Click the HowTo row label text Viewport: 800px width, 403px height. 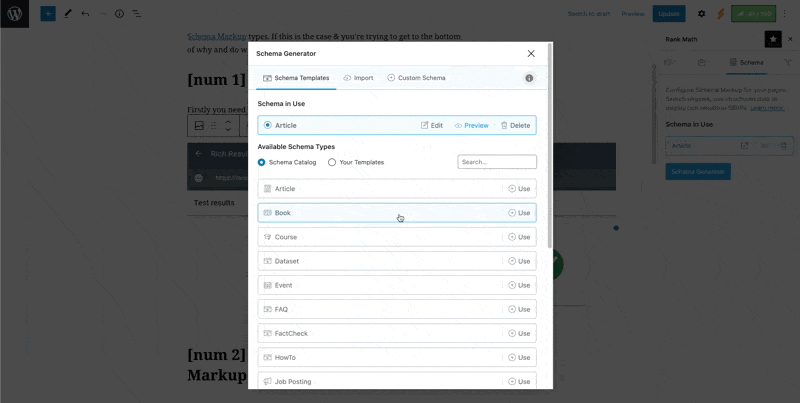(285, 358)
